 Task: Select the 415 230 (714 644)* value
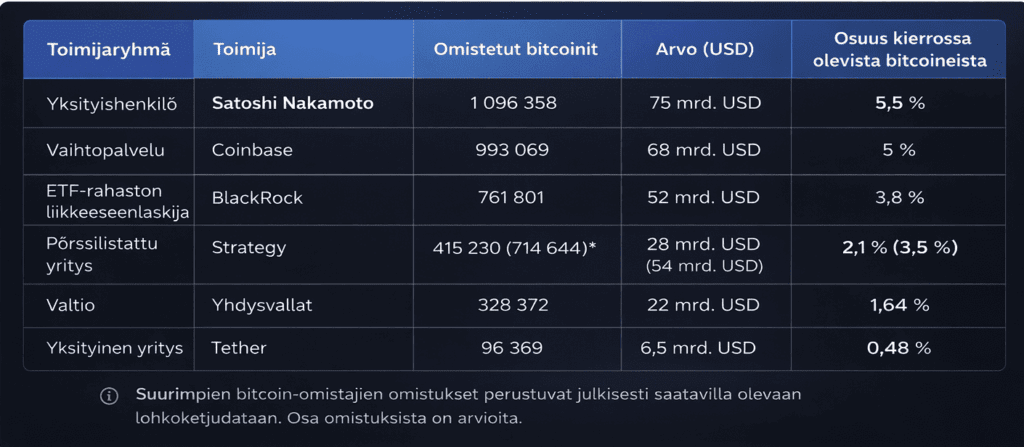click(x=515, y=247)
